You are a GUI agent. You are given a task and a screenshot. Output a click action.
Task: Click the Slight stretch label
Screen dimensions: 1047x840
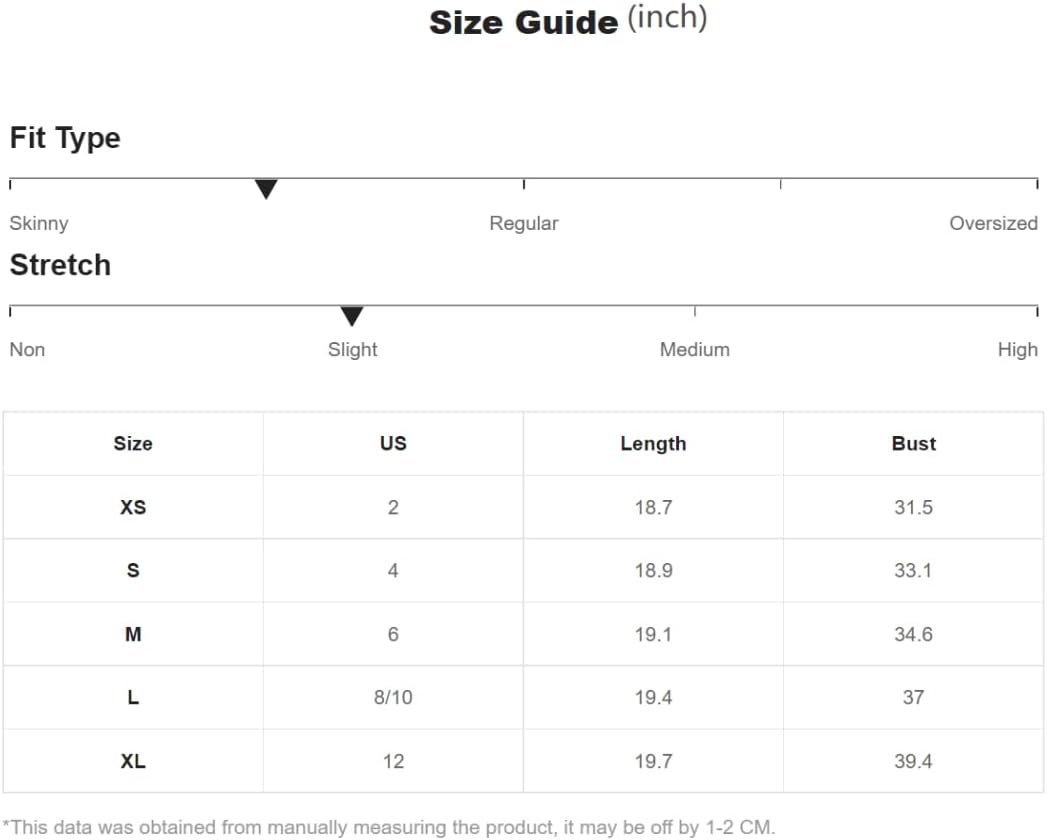point(353,349)
